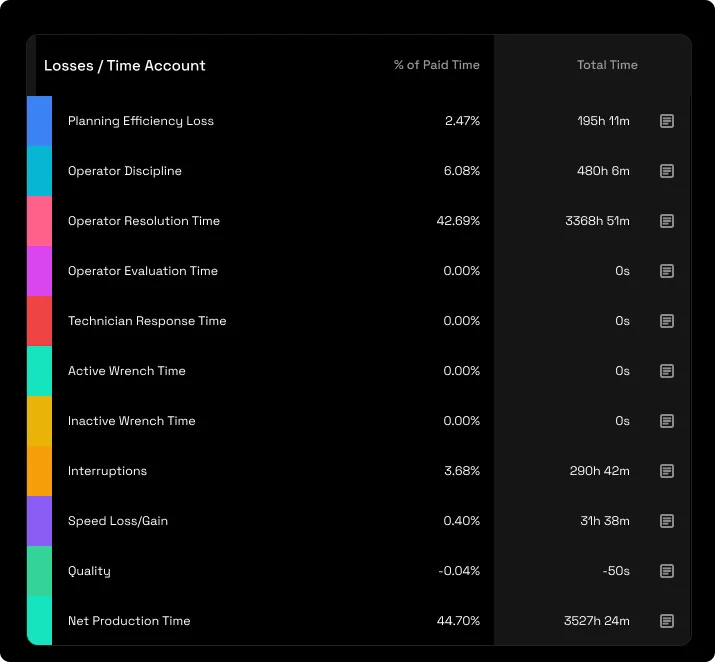This screenshot has height=662, width=715.
Task: Click the Net Production Time color swatch
Action: click(39, 621)
